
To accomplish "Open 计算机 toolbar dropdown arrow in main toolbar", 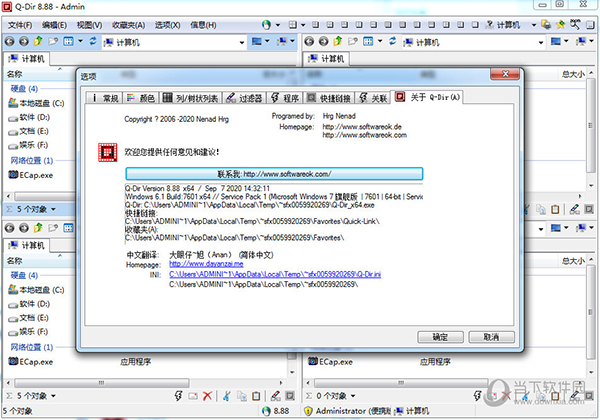I will (534, 25).
